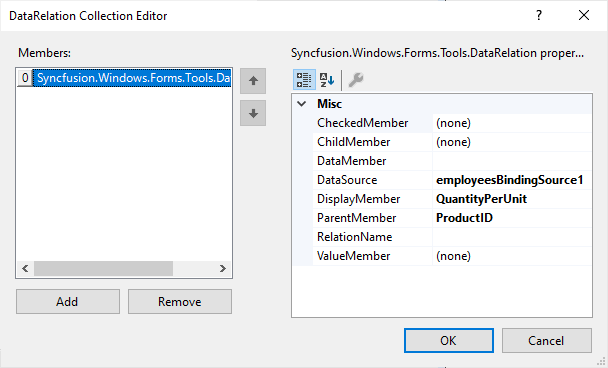608x368 pixels.
Task: Click members list scroll left arrow
Action: point(25,268)
